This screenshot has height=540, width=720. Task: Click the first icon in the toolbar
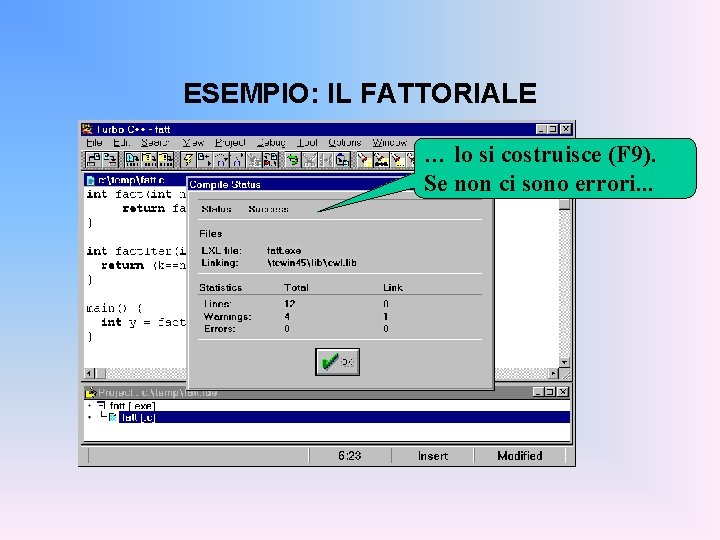pos(93,160)
